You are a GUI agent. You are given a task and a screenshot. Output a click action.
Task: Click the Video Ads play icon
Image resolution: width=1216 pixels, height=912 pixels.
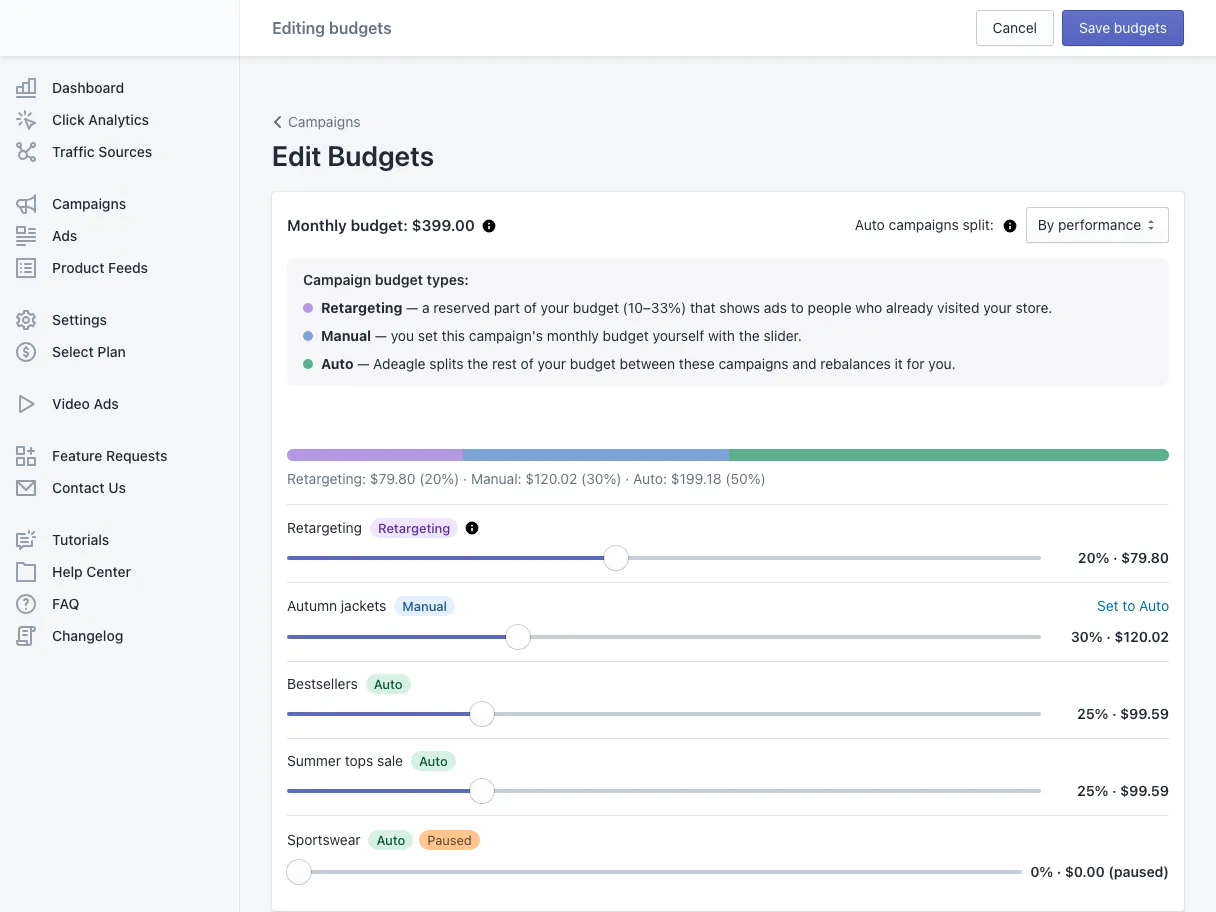click(26, 404)
